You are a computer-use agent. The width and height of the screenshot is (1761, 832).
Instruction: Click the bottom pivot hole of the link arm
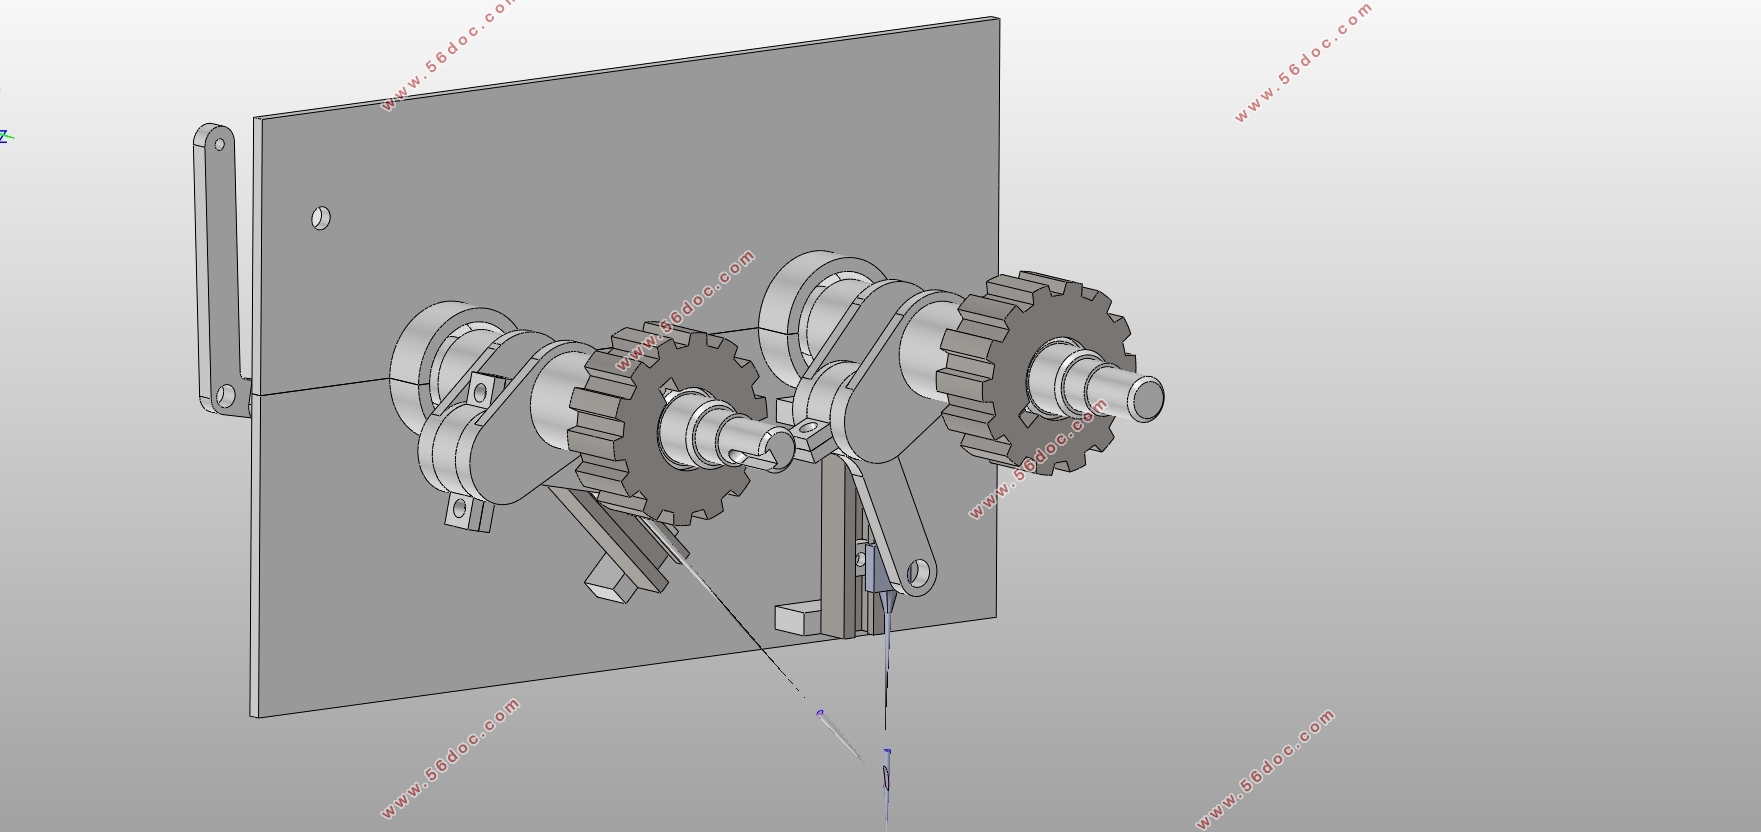[223, 396]
